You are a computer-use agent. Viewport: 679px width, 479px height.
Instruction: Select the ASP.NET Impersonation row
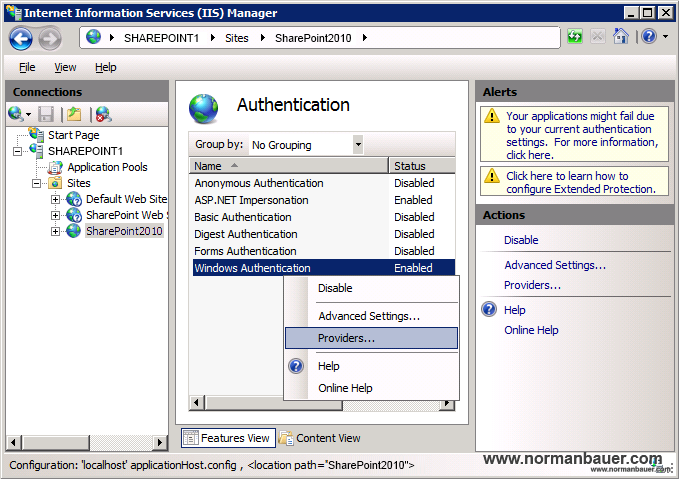(322, 200)
